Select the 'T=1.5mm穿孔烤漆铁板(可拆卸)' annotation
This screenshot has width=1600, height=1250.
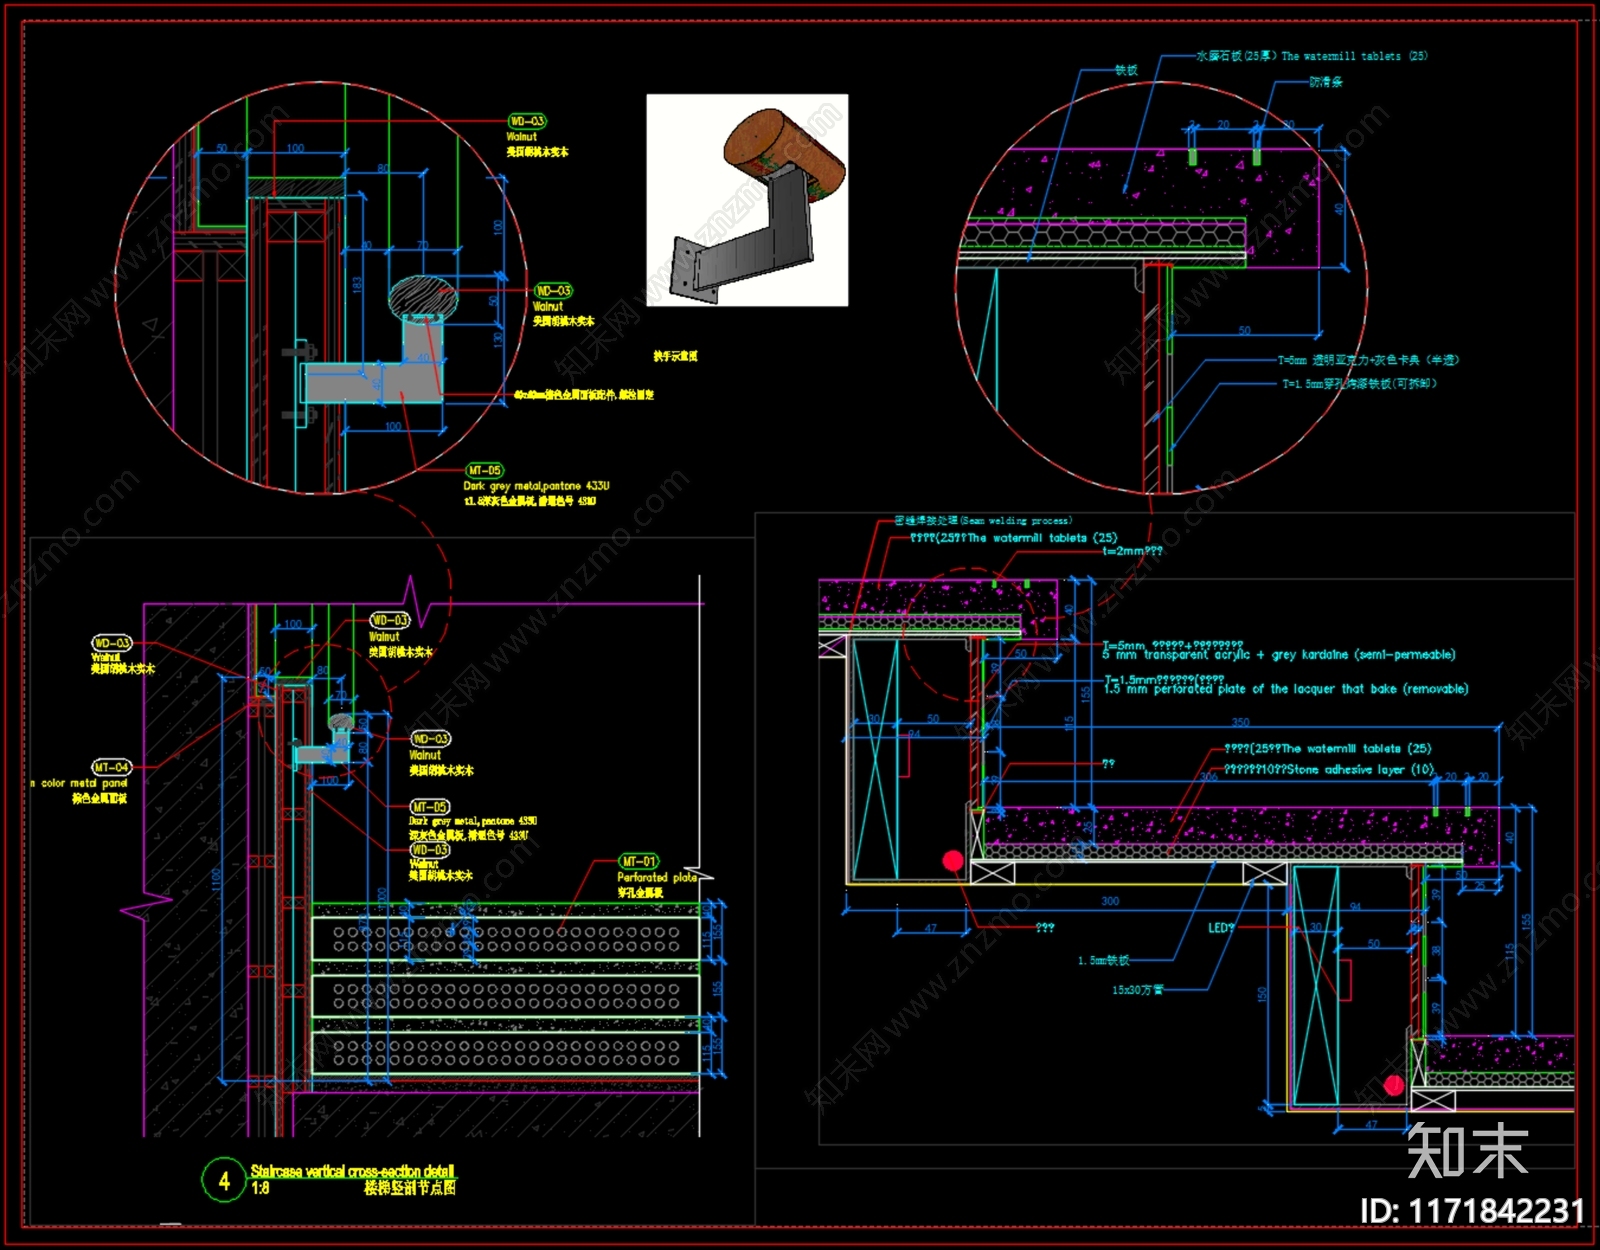pyautogui.click(x=1360, y=384)
